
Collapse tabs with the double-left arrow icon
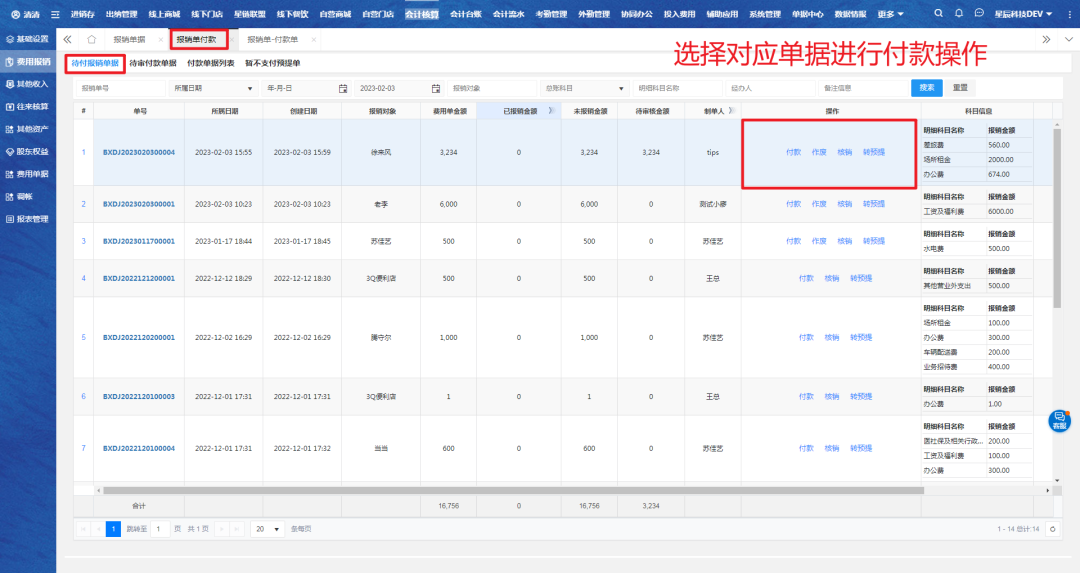(x=68, y=39)
